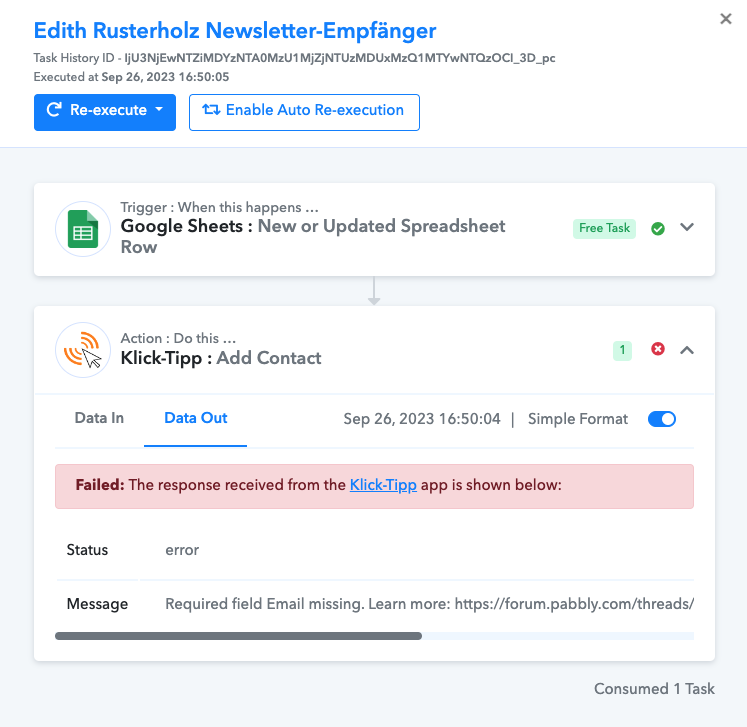Toggle the Simple Format switch

point(662,419)
